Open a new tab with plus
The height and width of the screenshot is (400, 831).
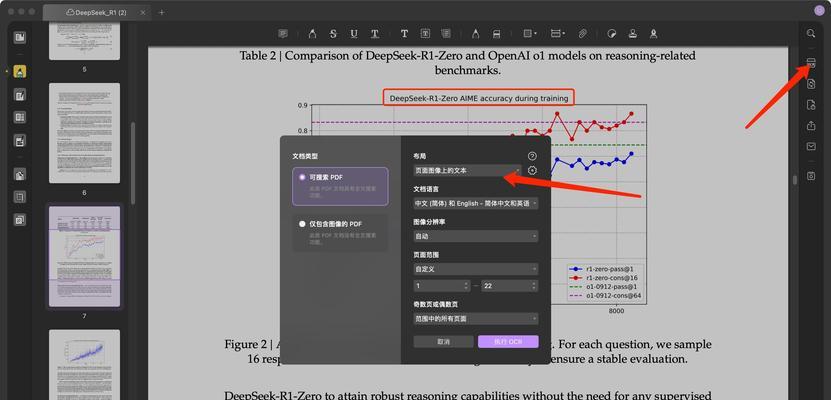[162, 12]
